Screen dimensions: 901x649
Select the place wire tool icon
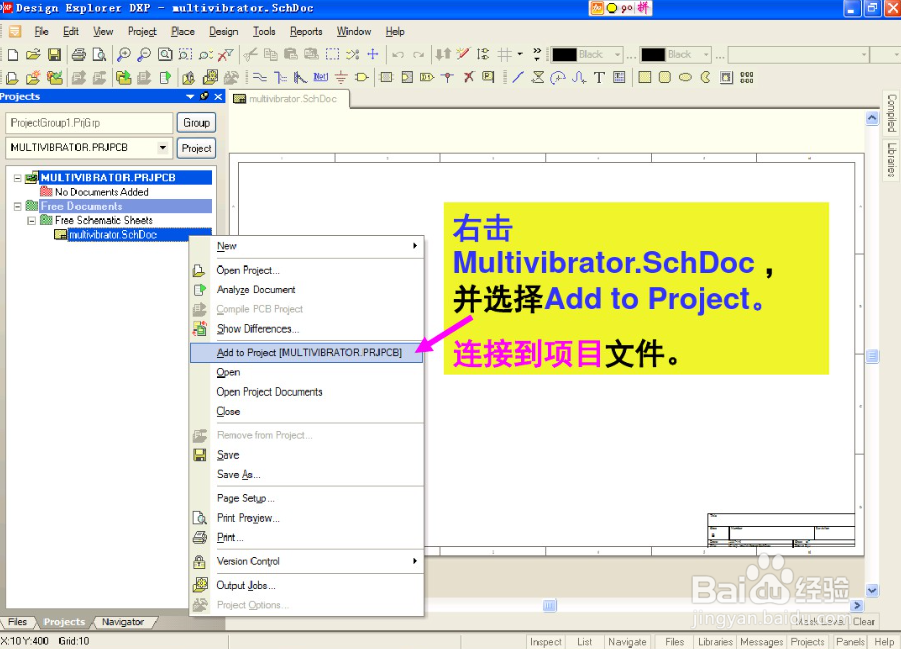[260, 77]
